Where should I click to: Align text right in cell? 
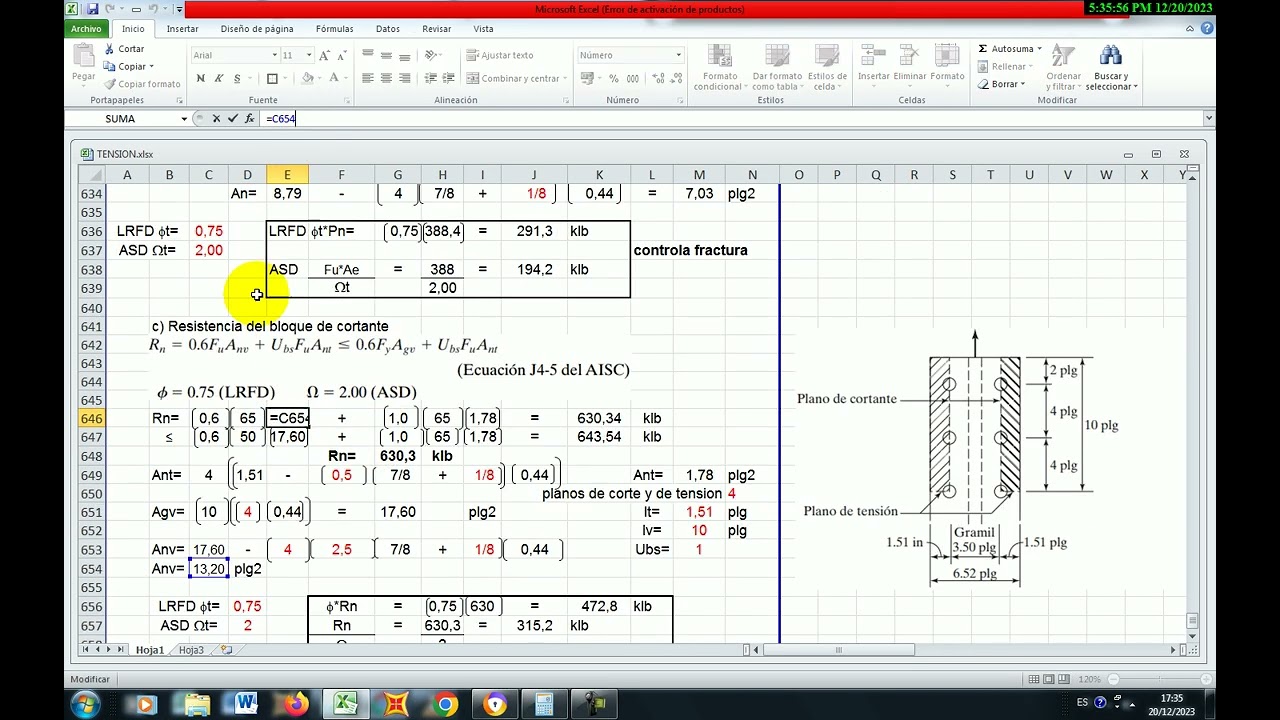(x=404, y=78)
